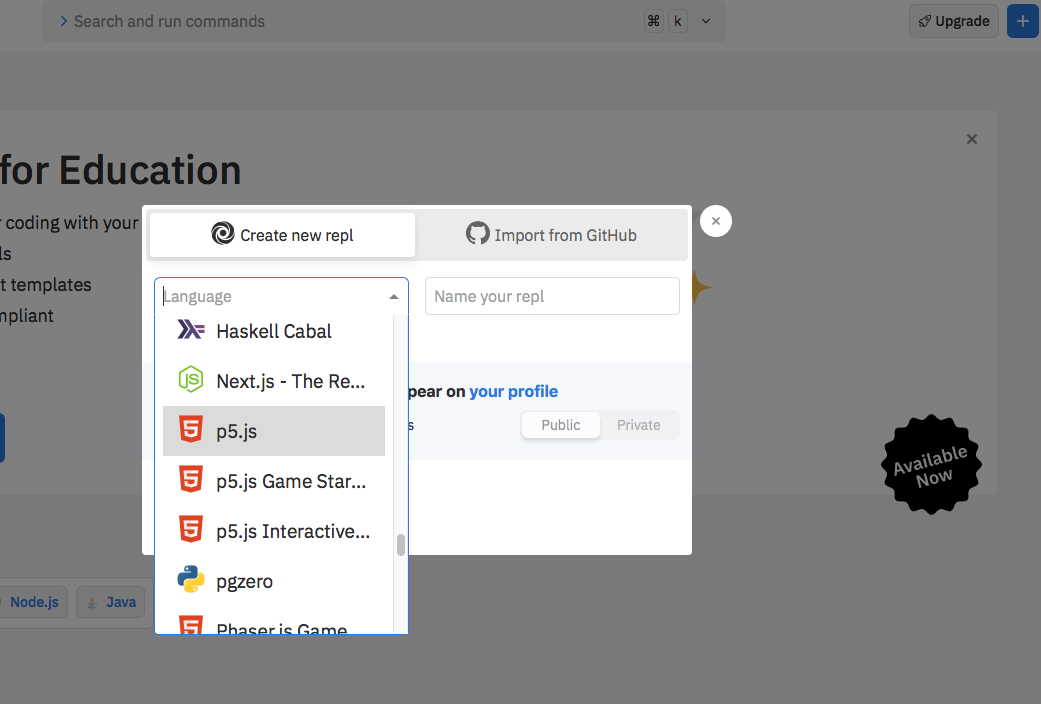1041x704 pixels.
Task: Click the blue plus new repl button
Action: 1022,21
